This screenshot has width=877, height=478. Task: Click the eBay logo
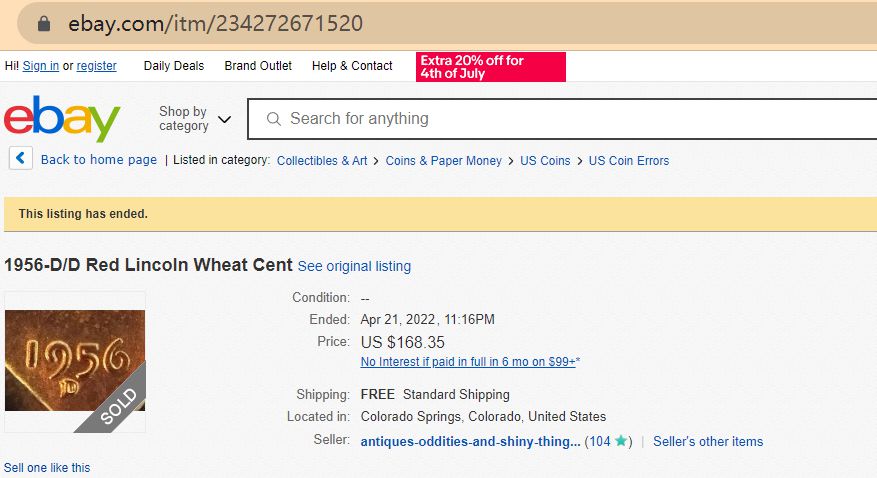click(62, 119)
